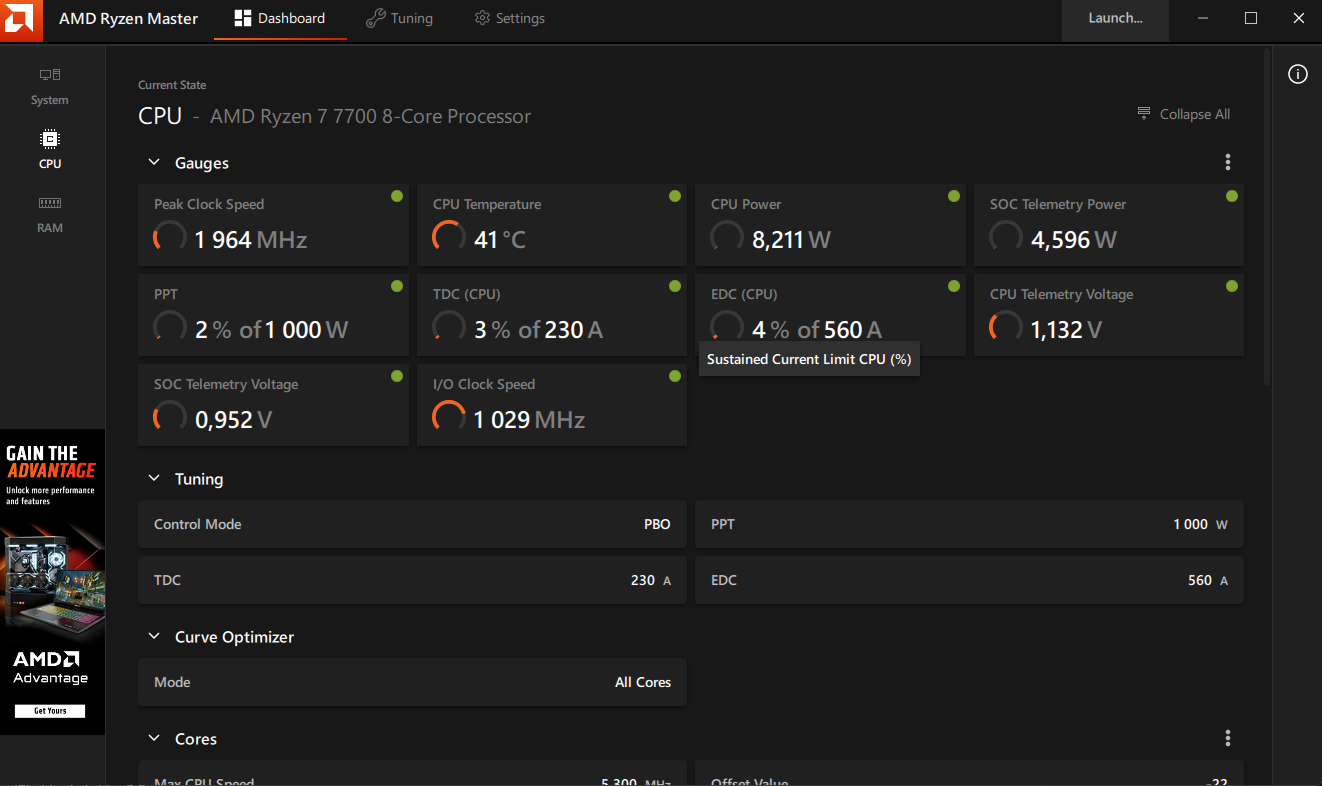The image size is (1322, 786).
Task: Click the TDC (CPU) gauge dial
Action: click(448, 328)
